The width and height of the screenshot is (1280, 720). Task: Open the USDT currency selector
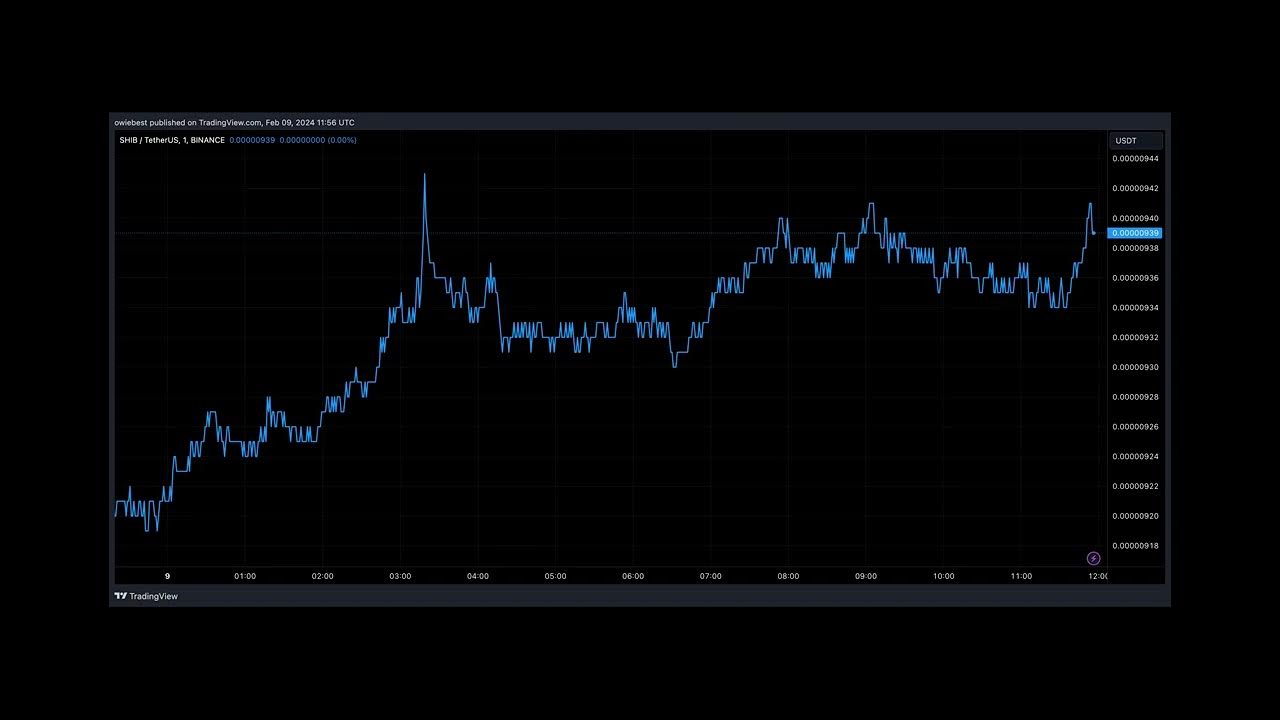1136,141
